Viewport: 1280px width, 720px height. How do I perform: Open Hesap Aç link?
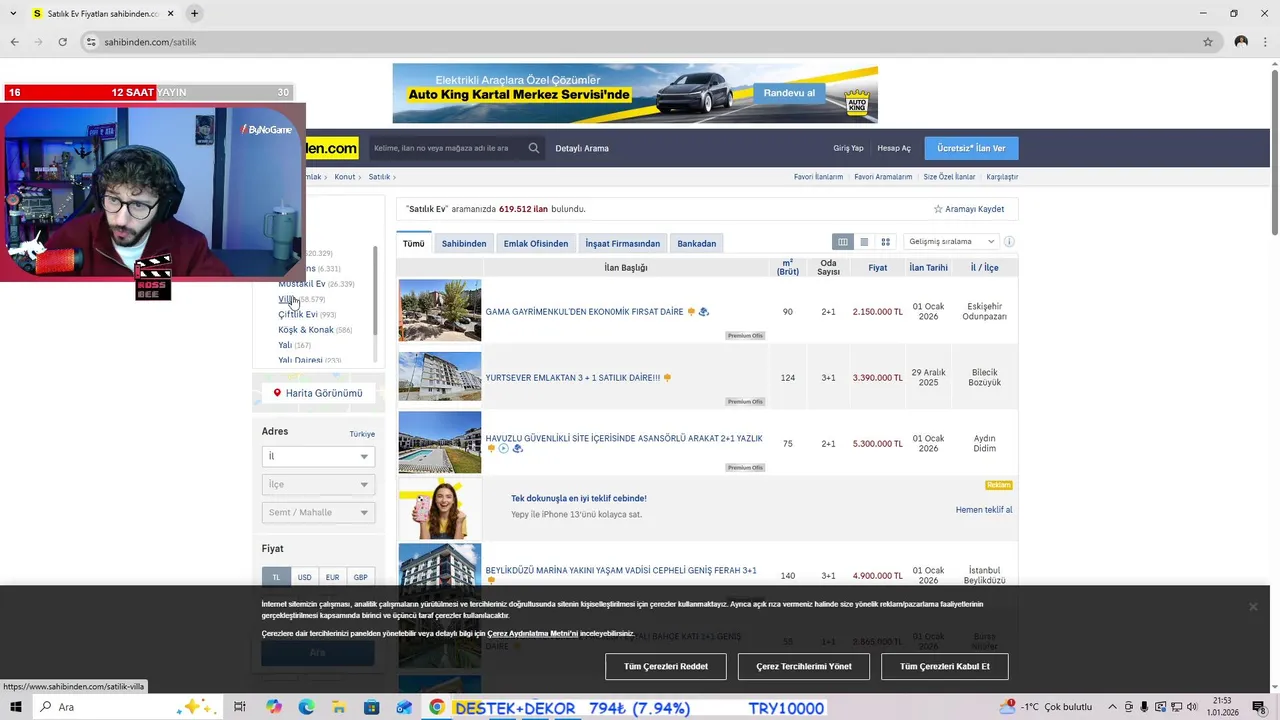(894, 148)
